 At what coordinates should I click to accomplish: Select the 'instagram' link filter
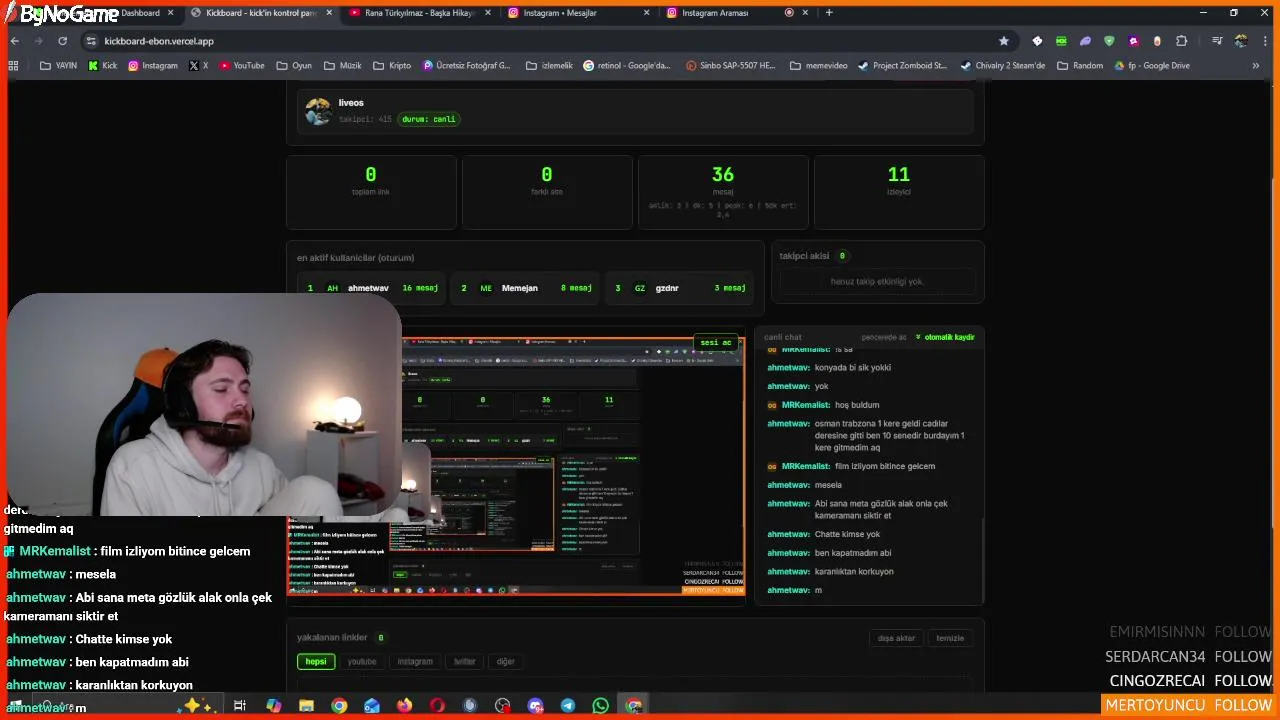click(415, 661)
